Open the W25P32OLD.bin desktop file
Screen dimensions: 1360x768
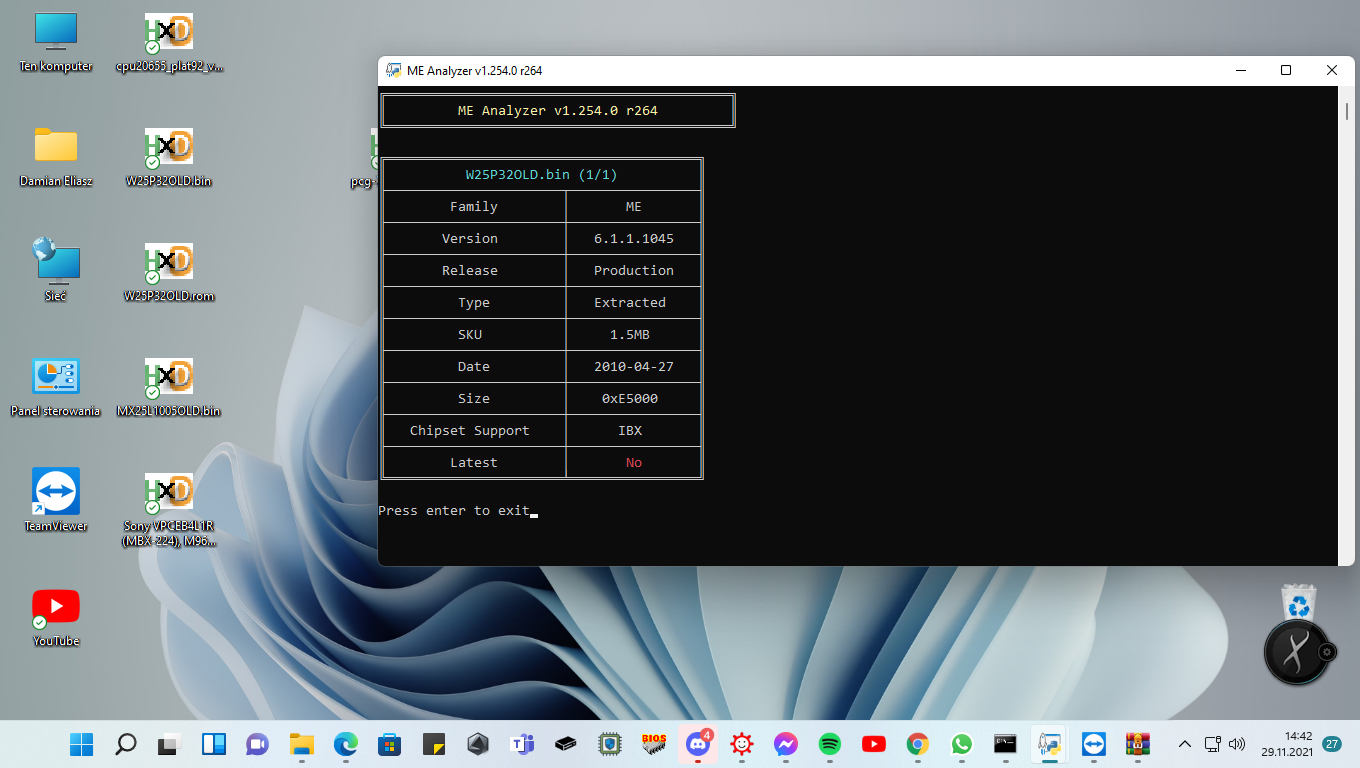169,149
